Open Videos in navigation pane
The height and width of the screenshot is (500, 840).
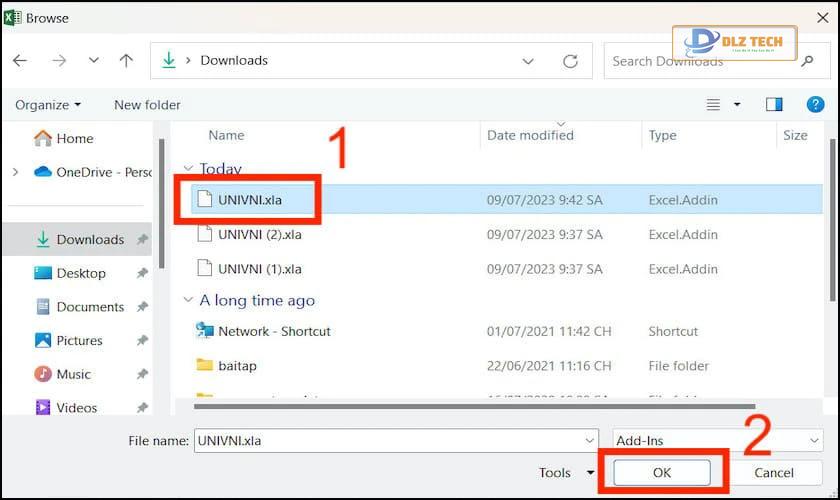pos(66,407)
